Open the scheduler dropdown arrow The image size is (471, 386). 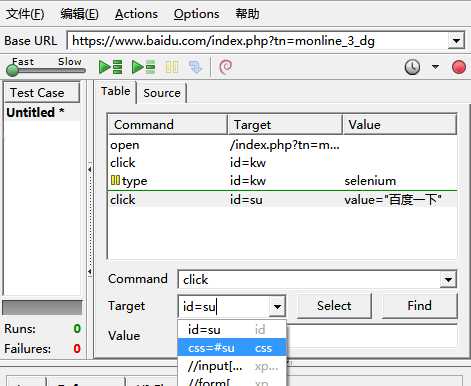435,67
